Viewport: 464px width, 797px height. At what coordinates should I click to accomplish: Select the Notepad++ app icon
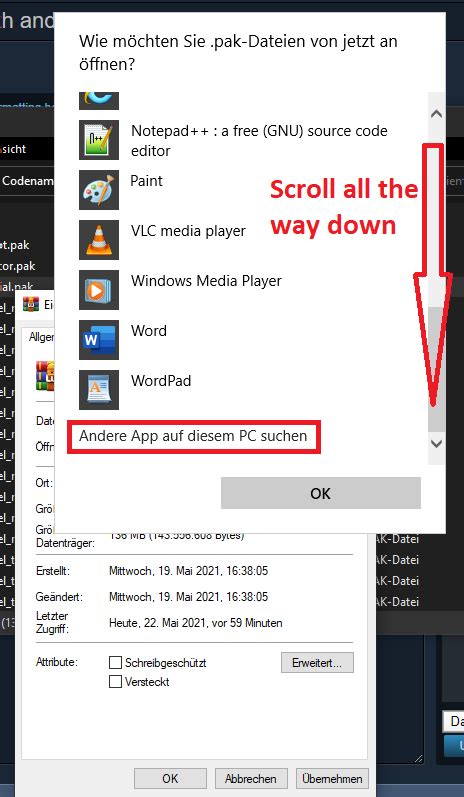99,140
